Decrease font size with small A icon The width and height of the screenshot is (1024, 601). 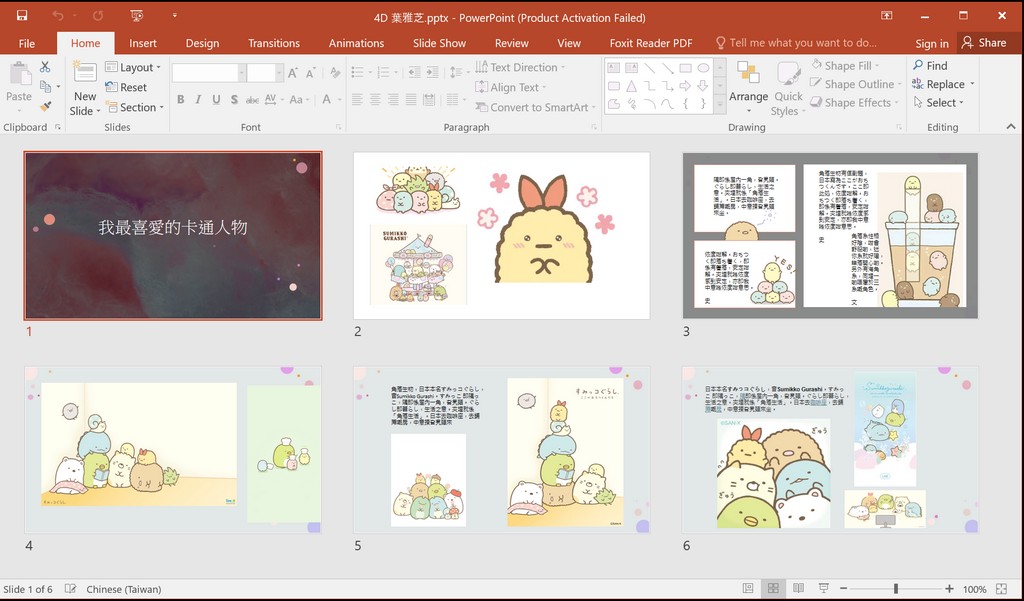311,73
